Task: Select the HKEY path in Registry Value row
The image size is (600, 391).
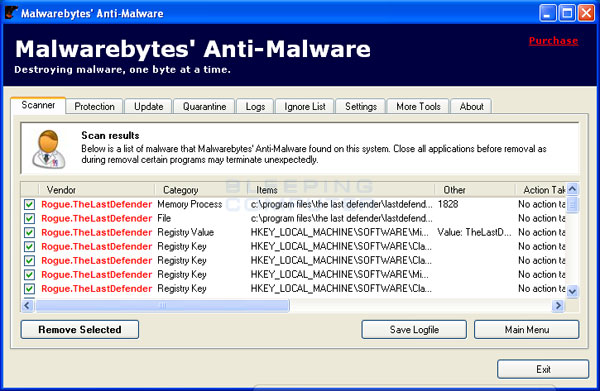Action: (x=340, y=233)
